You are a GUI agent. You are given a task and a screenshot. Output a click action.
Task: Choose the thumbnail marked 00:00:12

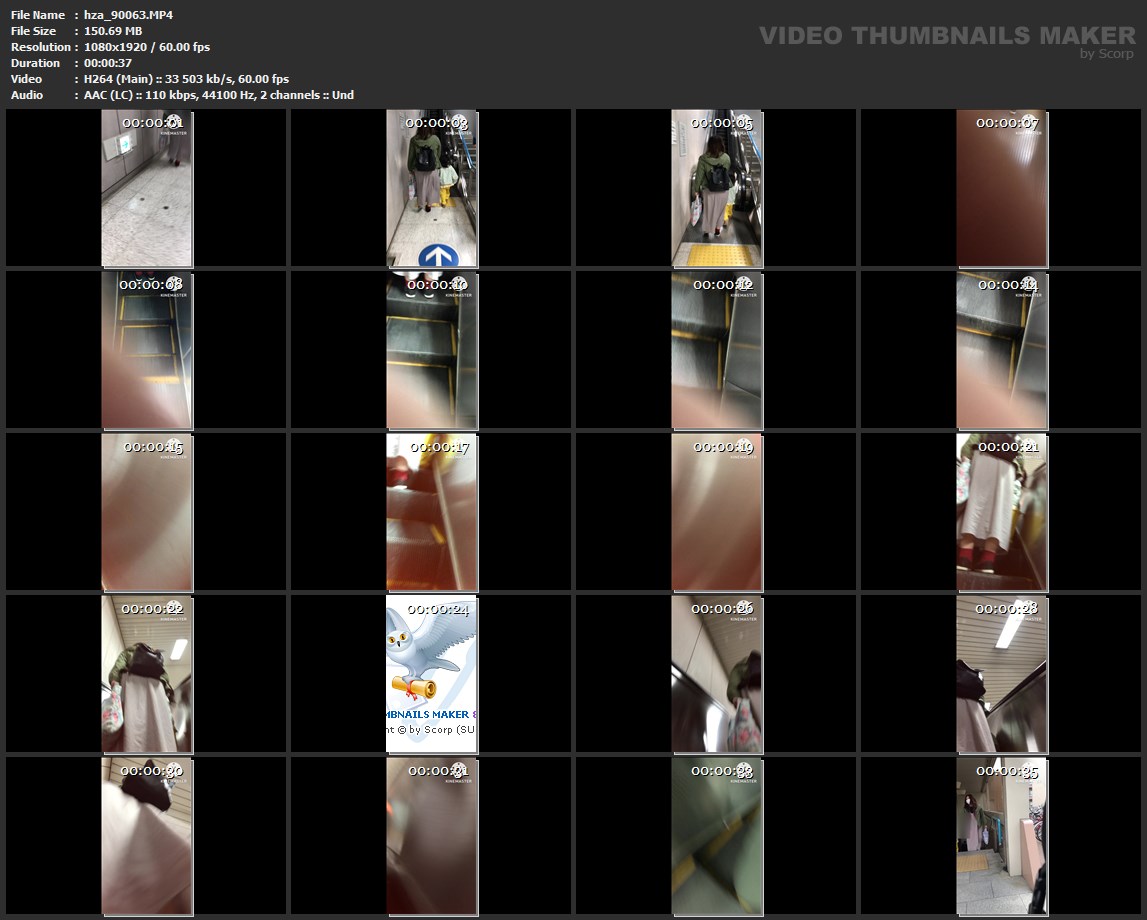tap(717, 350)
